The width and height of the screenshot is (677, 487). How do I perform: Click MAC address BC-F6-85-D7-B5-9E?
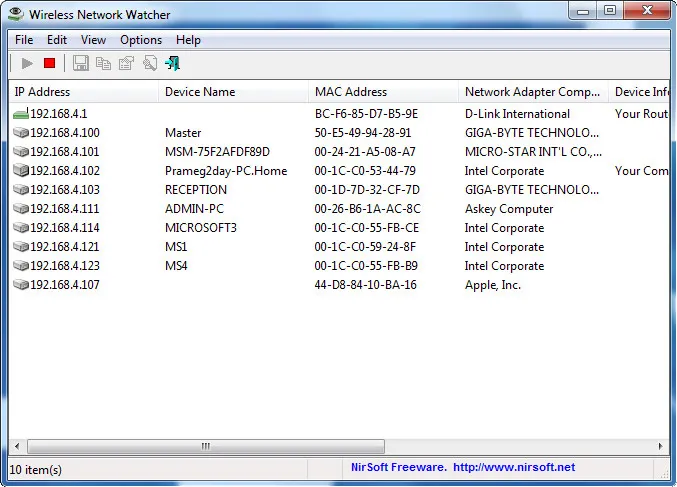366,114
